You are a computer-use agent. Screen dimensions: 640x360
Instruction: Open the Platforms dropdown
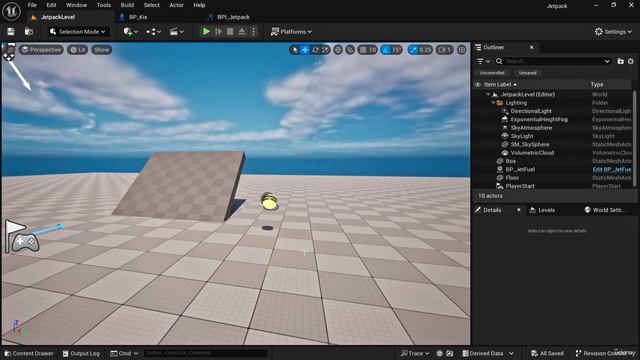tap(291, 31)
